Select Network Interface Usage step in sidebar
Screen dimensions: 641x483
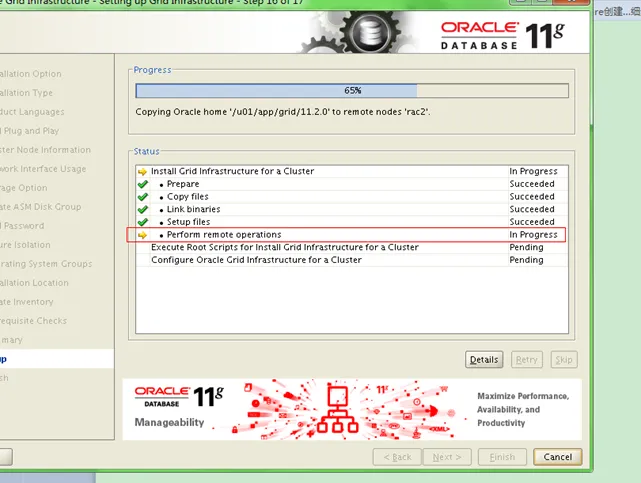click(43, 169)
